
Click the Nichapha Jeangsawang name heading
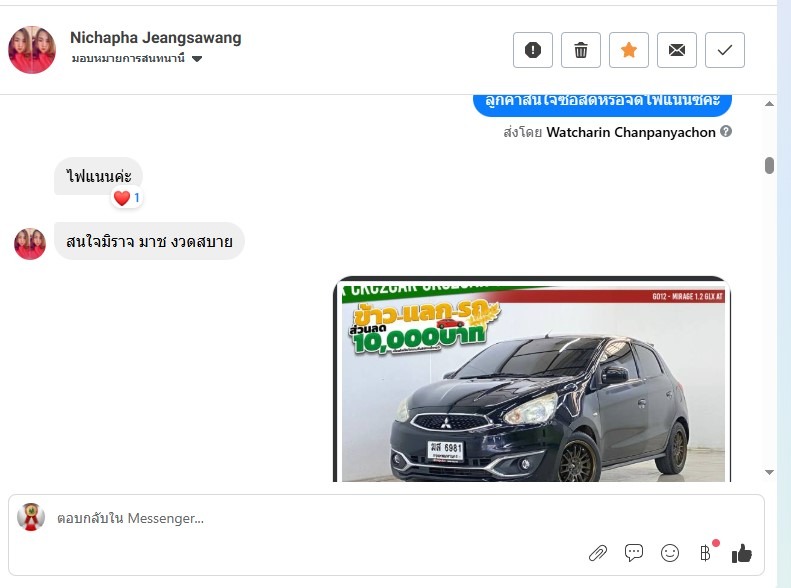click(x=155, y=37)
